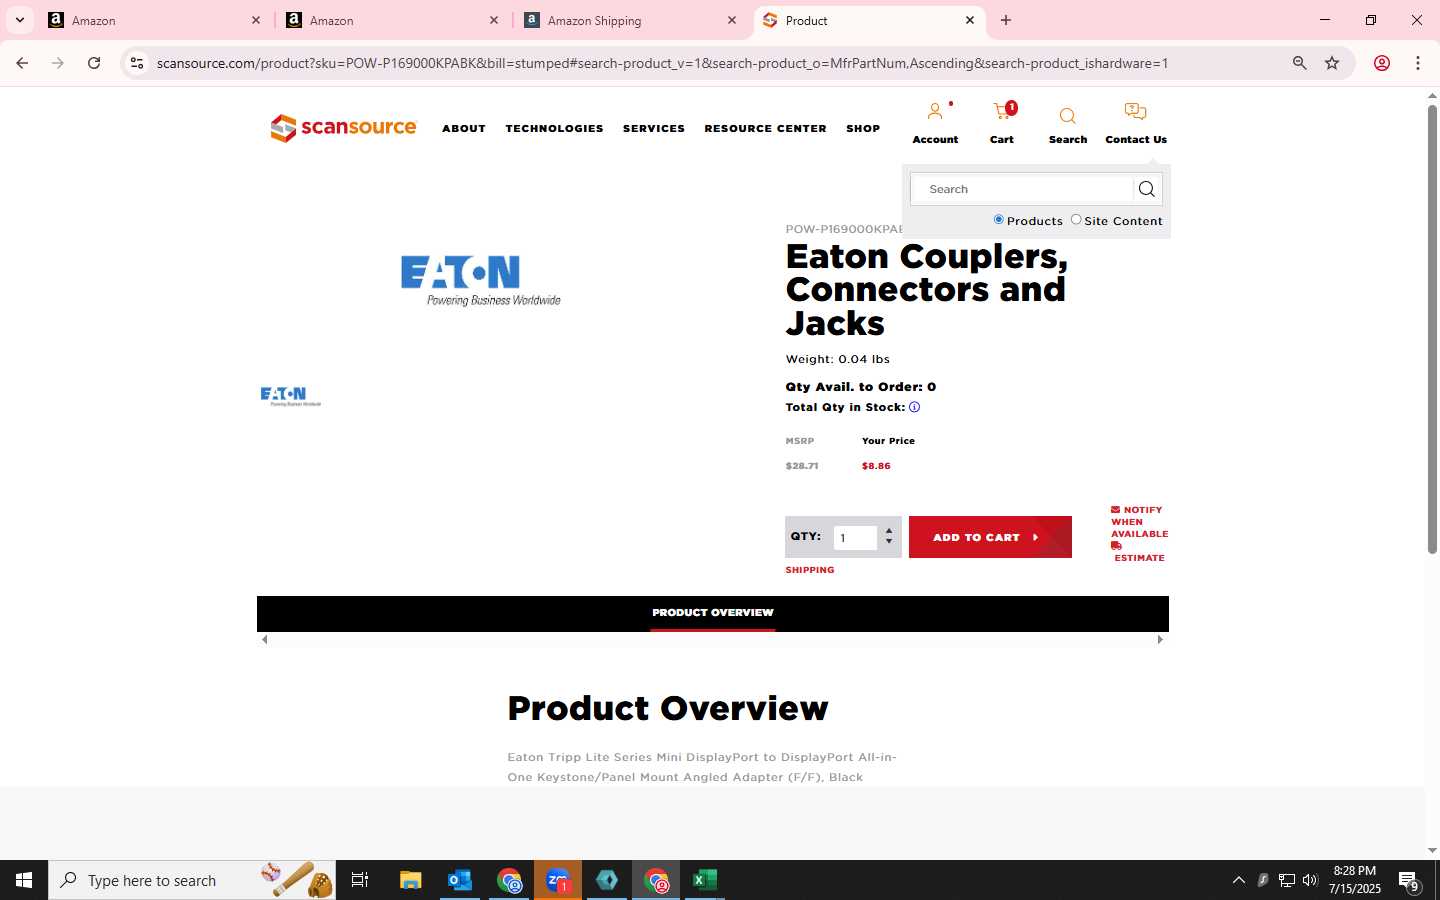1440x900 pixels.
Task: Open the RESOURCE CENTER menu
Action: tap(765, 128)
